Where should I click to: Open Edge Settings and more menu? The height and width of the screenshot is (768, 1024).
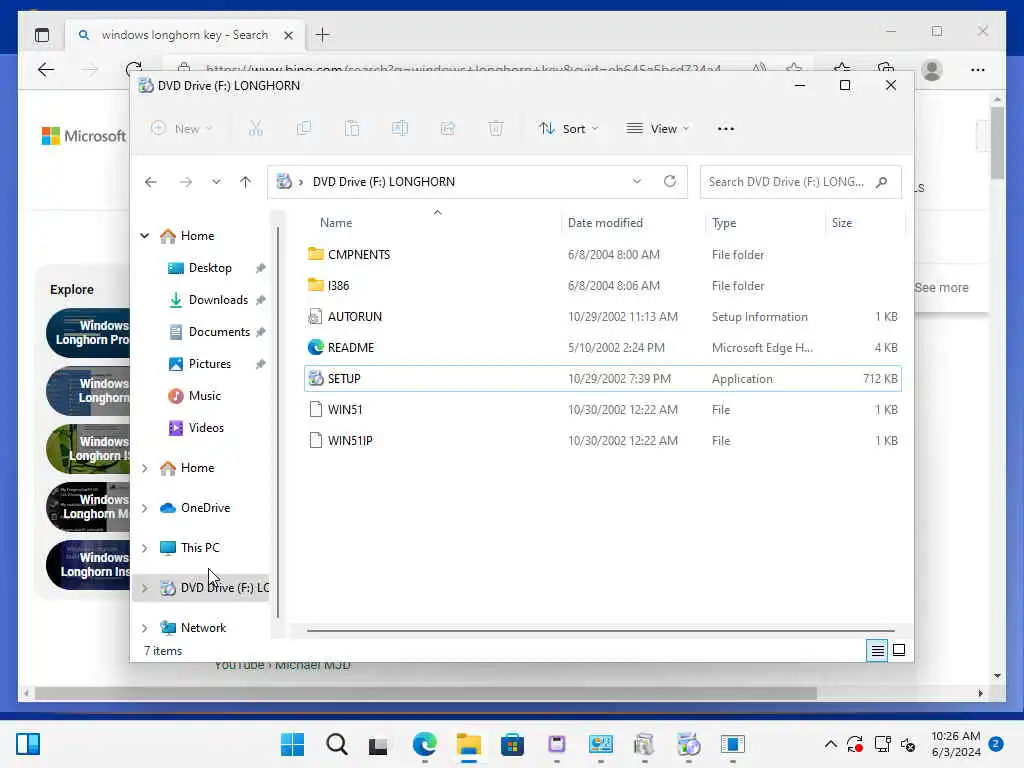[x=978, y=69]
